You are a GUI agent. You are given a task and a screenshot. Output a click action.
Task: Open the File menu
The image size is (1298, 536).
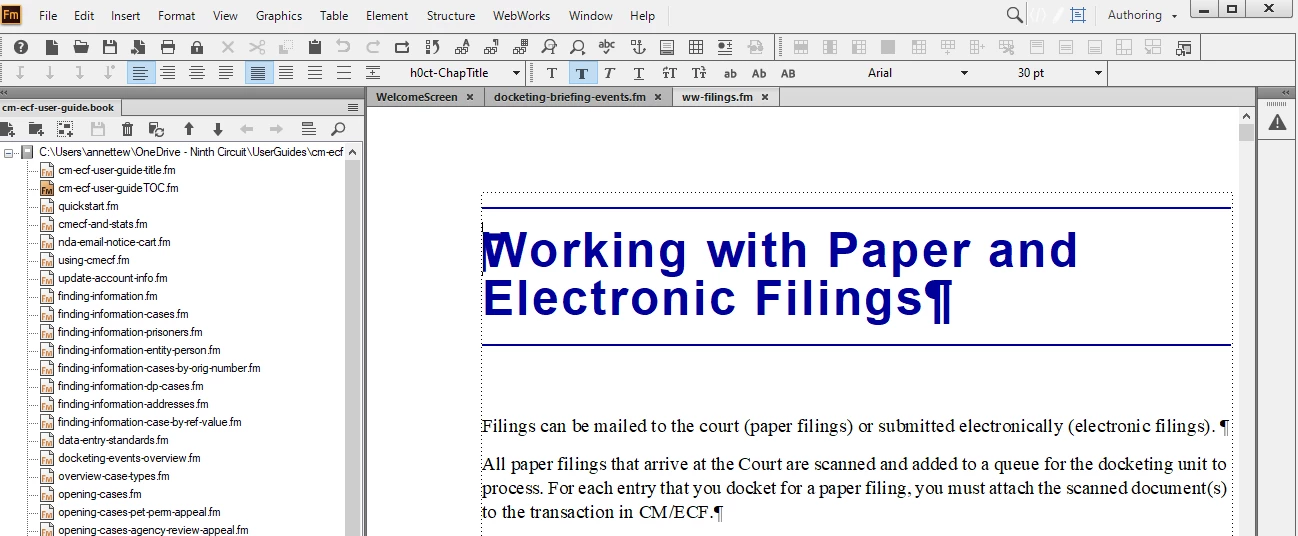[48, 16]
